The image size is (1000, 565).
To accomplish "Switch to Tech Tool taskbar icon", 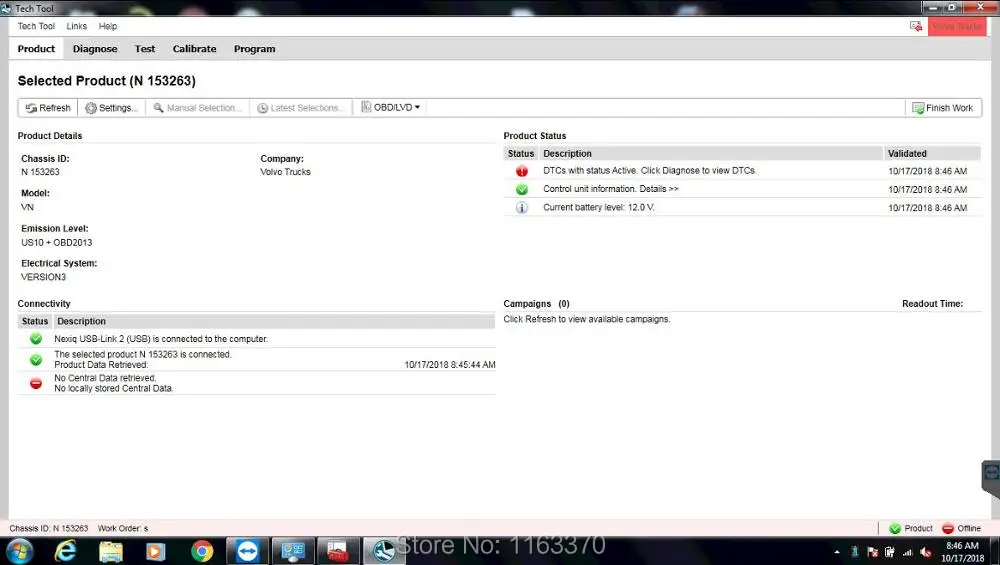I will coord(383,551).
